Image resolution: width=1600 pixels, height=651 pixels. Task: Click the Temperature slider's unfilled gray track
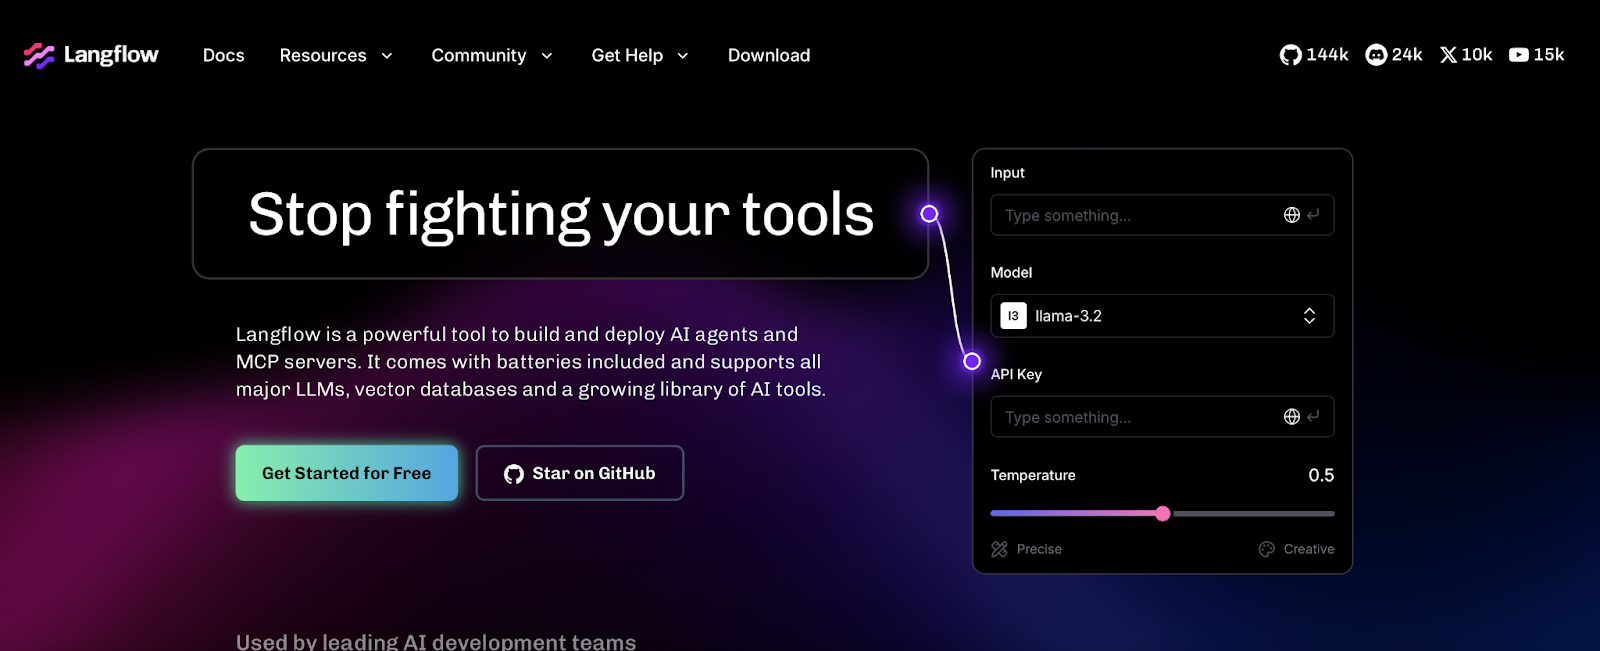coord(1253,513)
